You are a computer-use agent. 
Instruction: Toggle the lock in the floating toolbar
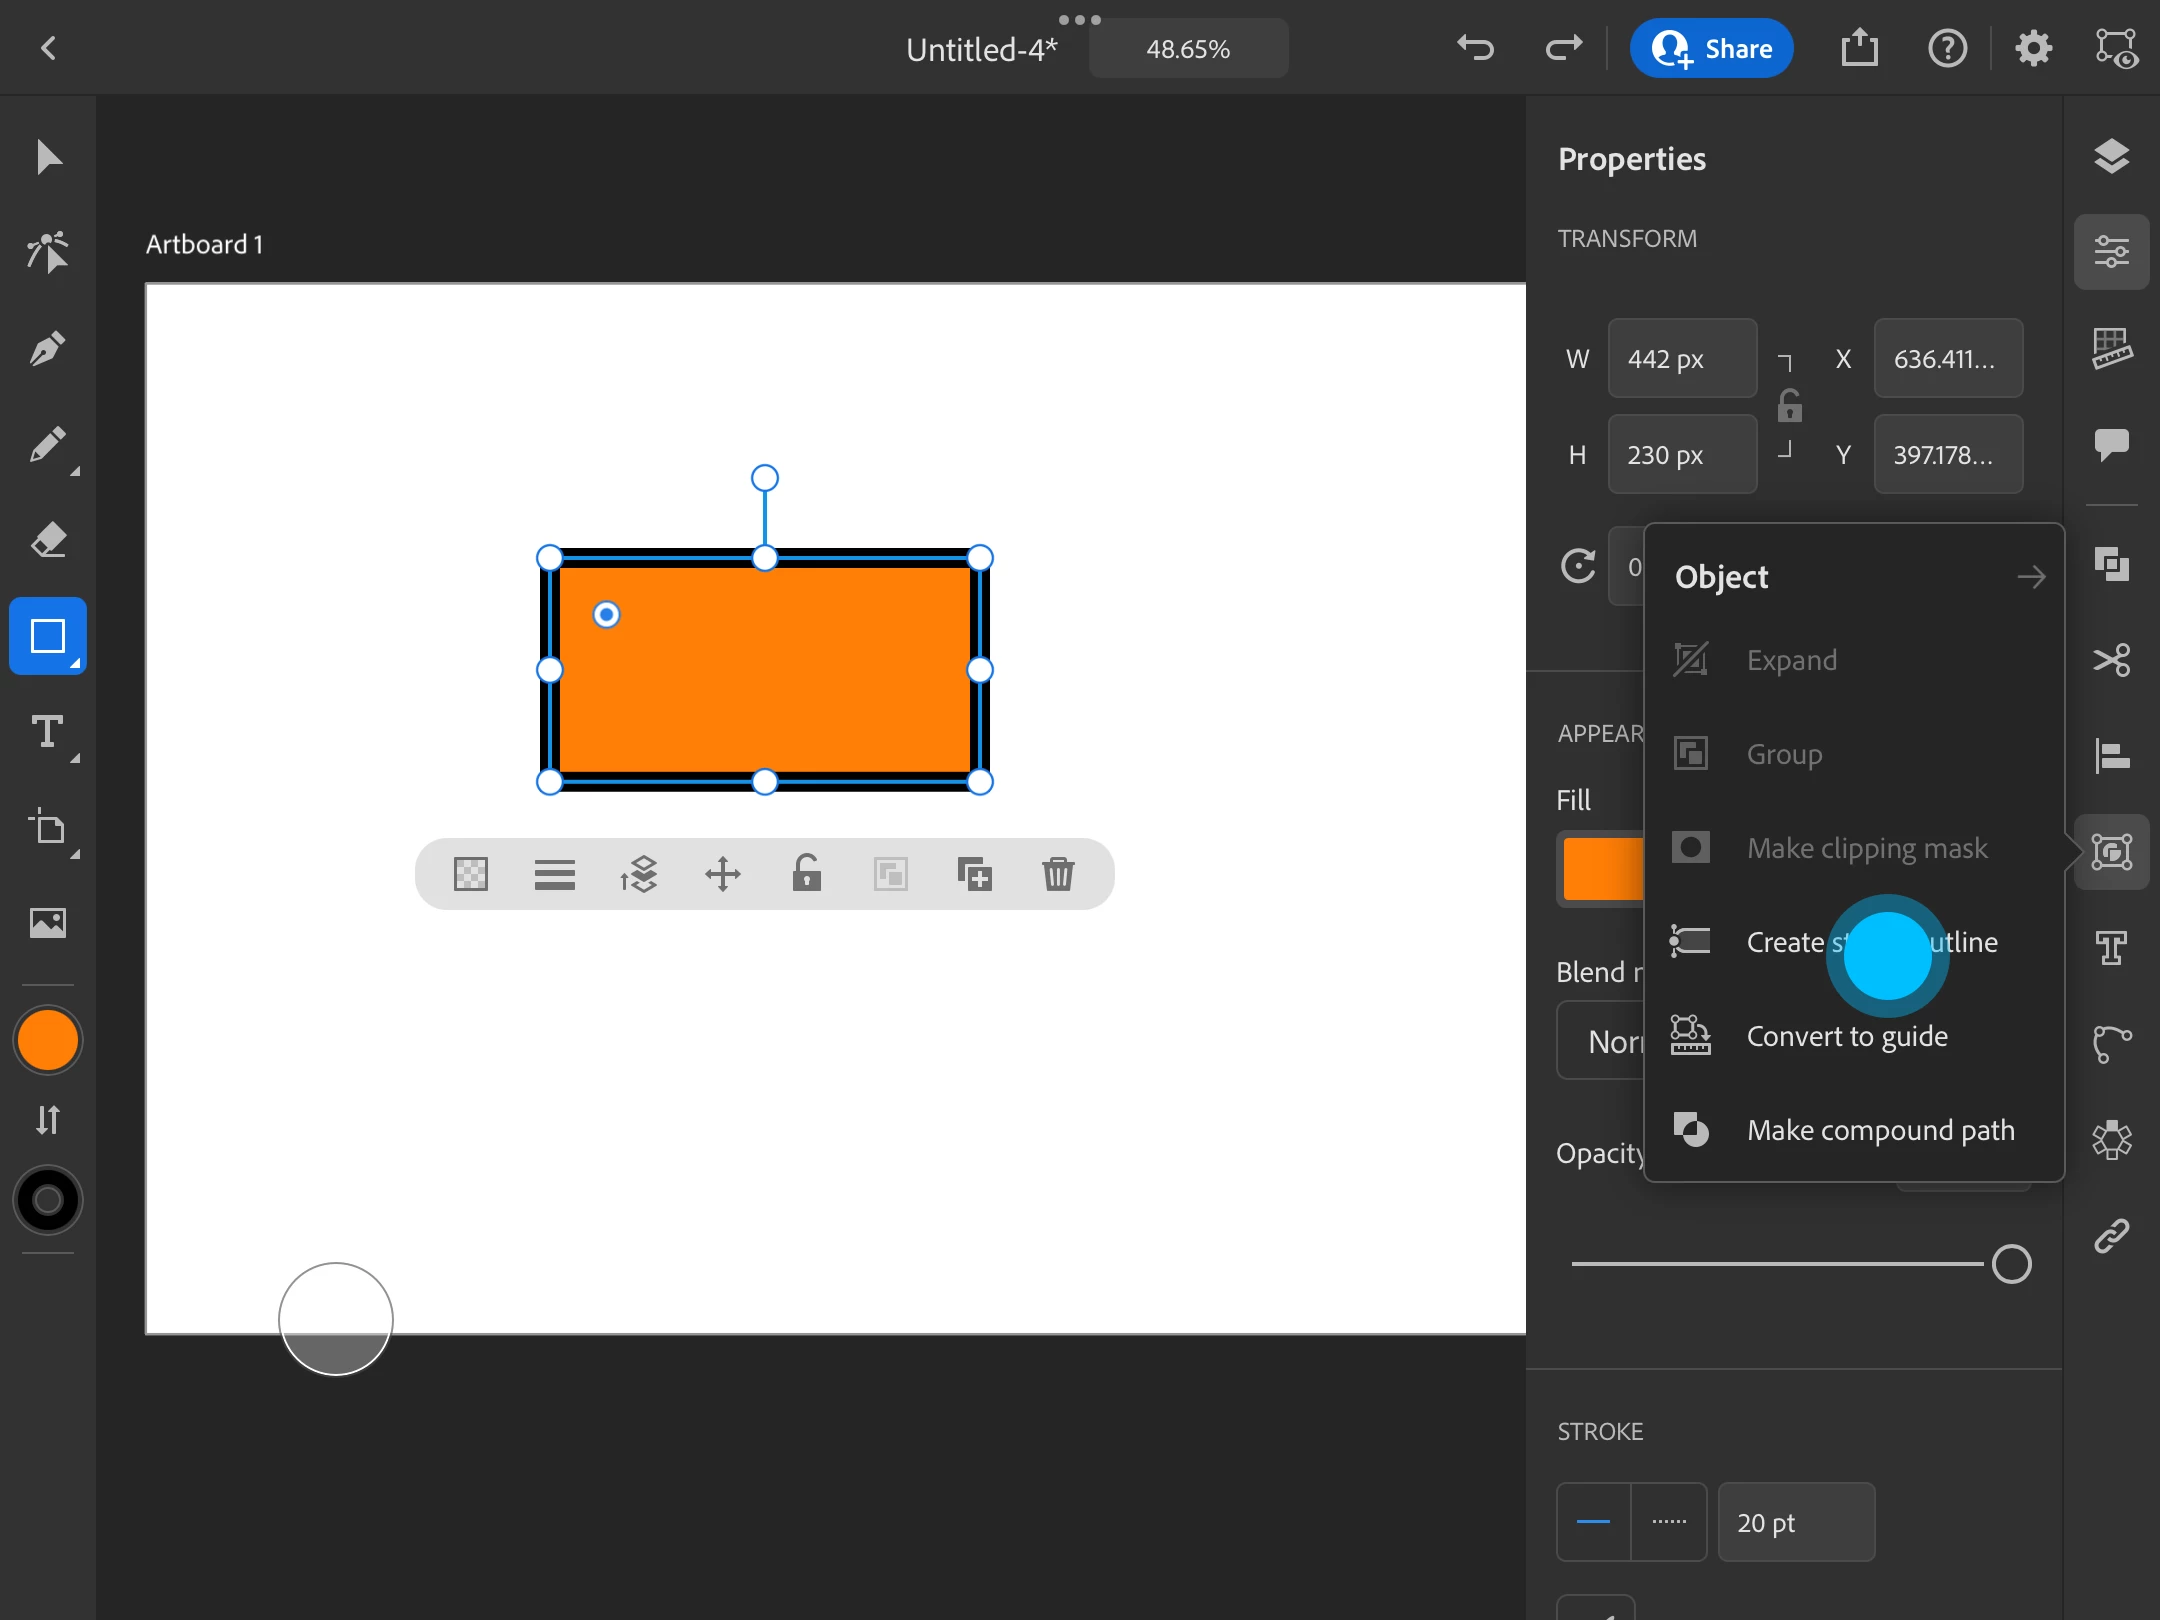point(806,874)
